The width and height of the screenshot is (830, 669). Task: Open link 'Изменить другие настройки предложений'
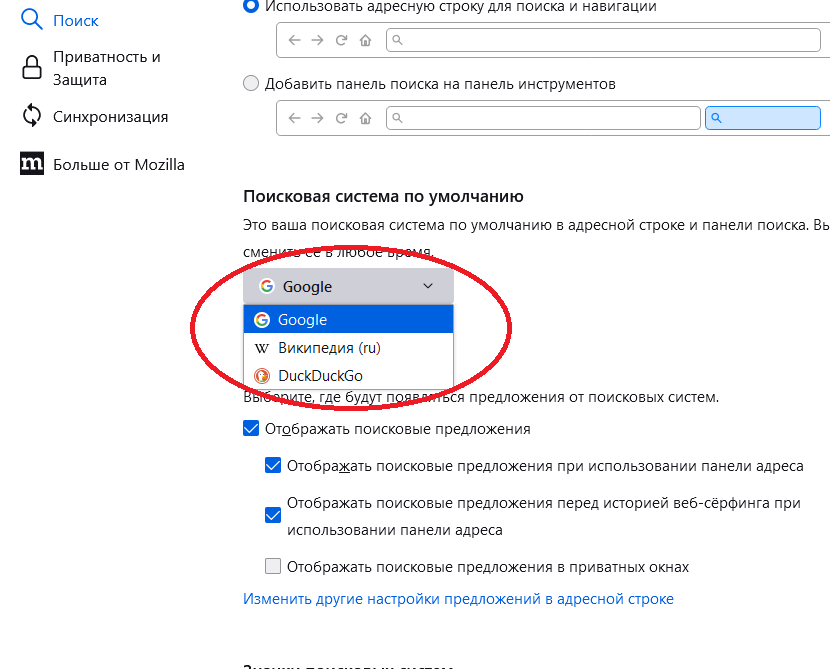458,599
